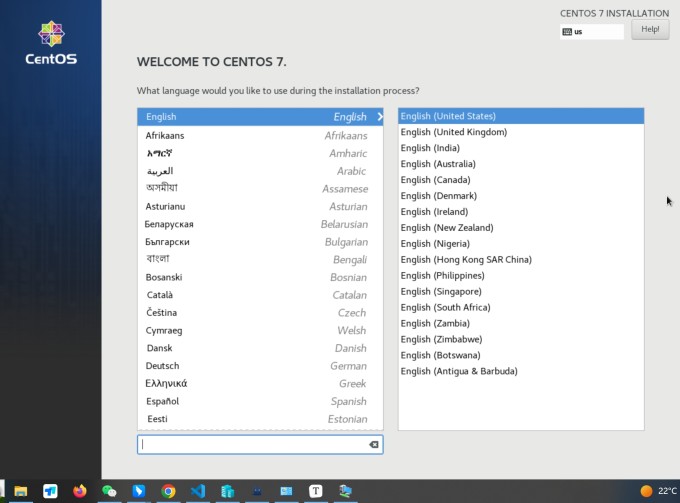Choose English (Ireland) locale
The image size is (680, 503).
point(521,212)
